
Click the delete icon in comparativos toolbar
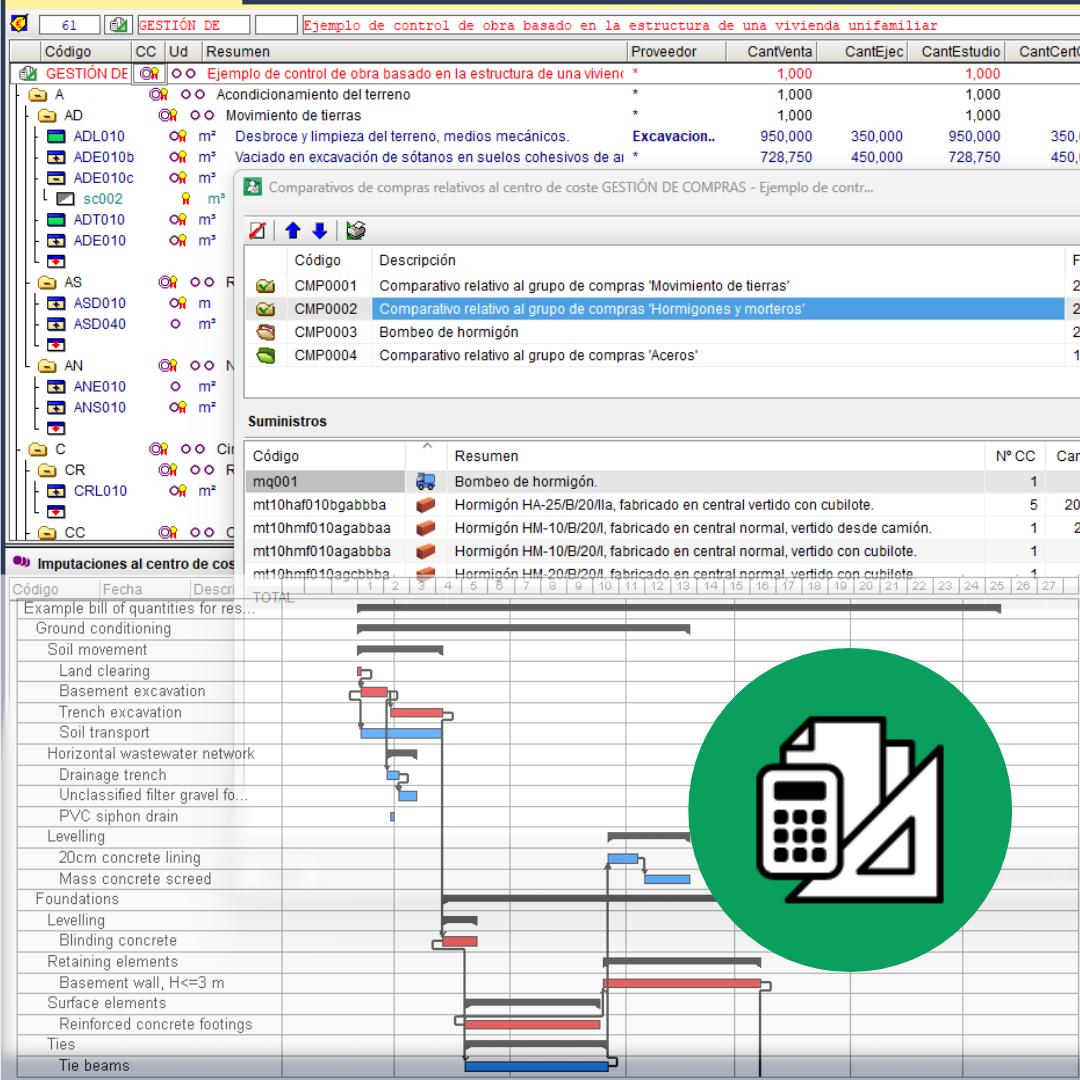(258, 231)
